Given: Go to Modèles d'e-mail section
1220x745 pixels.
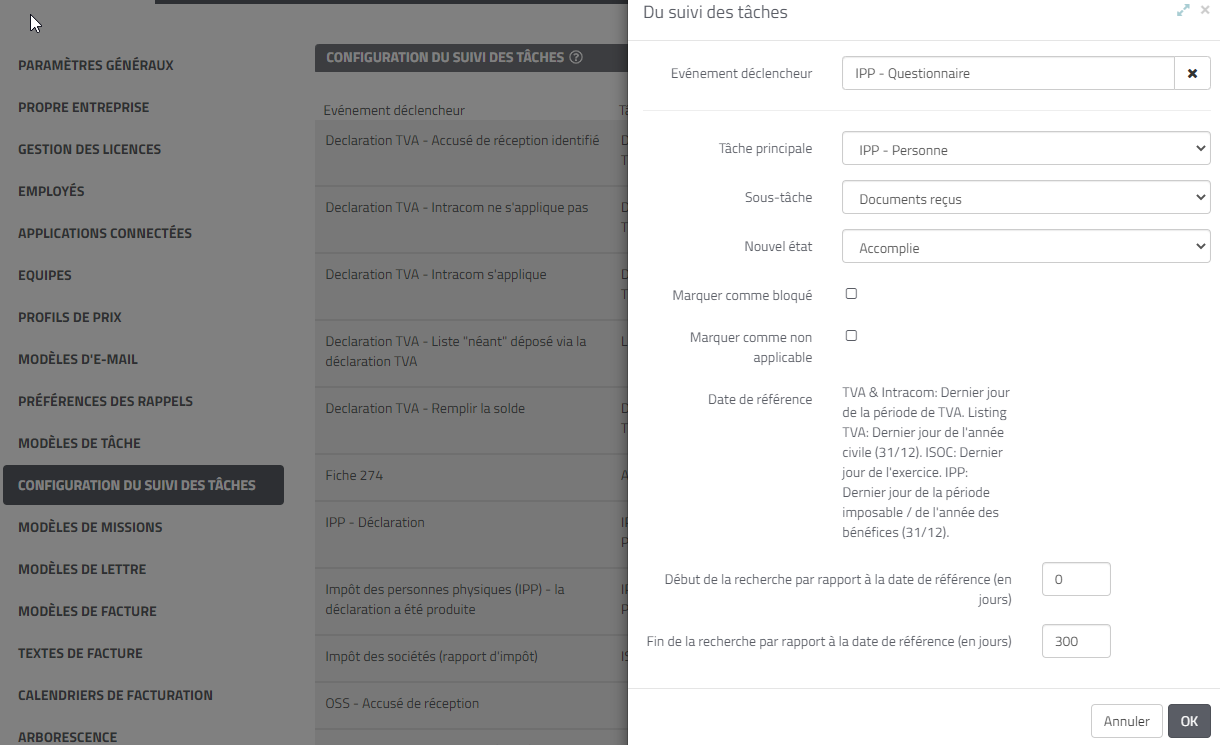Looking at the screenshot, I should coord(78,359).
